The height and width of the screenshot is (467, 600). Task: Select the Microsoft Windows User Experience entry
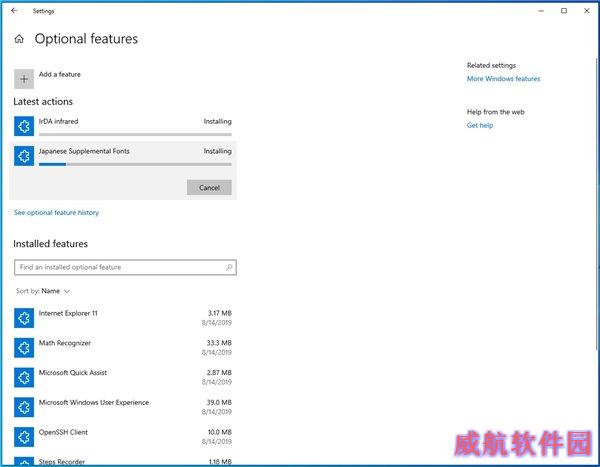coord(123,407)
